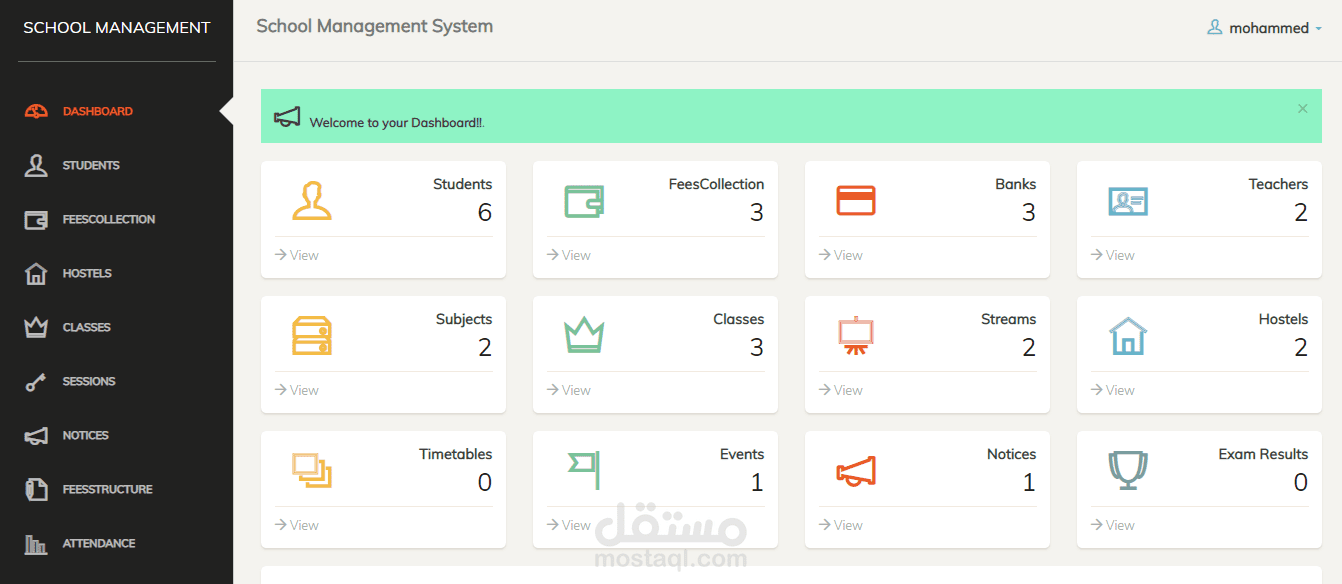The height and width of the screenshot is (584, 1342).
Task: Click the easel board icon on Streams card
Action: click(856, 336)
